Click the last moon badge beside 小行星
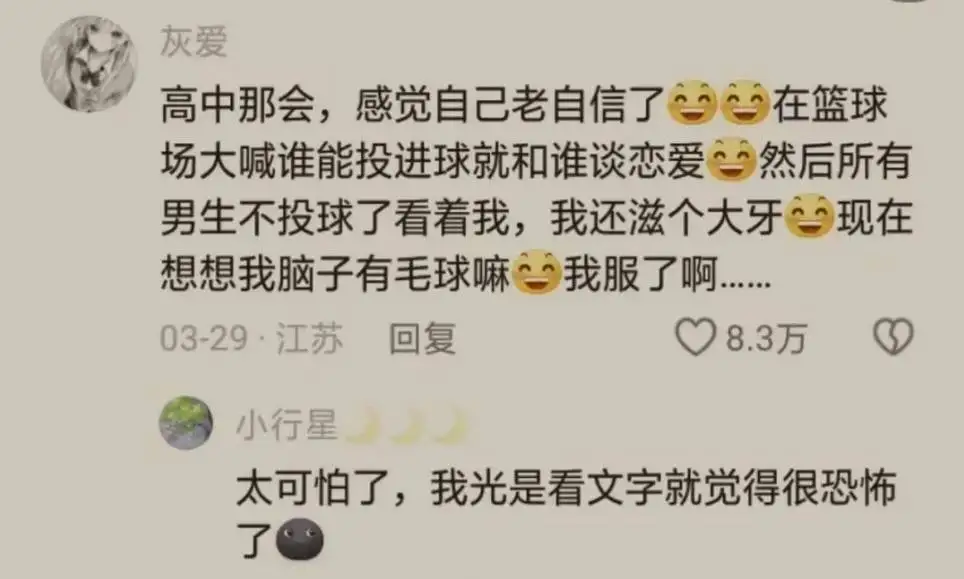 coord(451,425)
